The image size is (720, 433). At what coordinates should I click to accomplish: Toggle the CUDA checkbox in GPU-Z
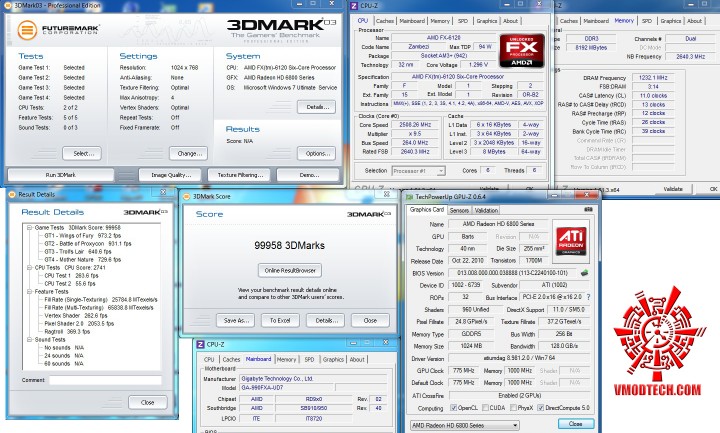(485, 408)
